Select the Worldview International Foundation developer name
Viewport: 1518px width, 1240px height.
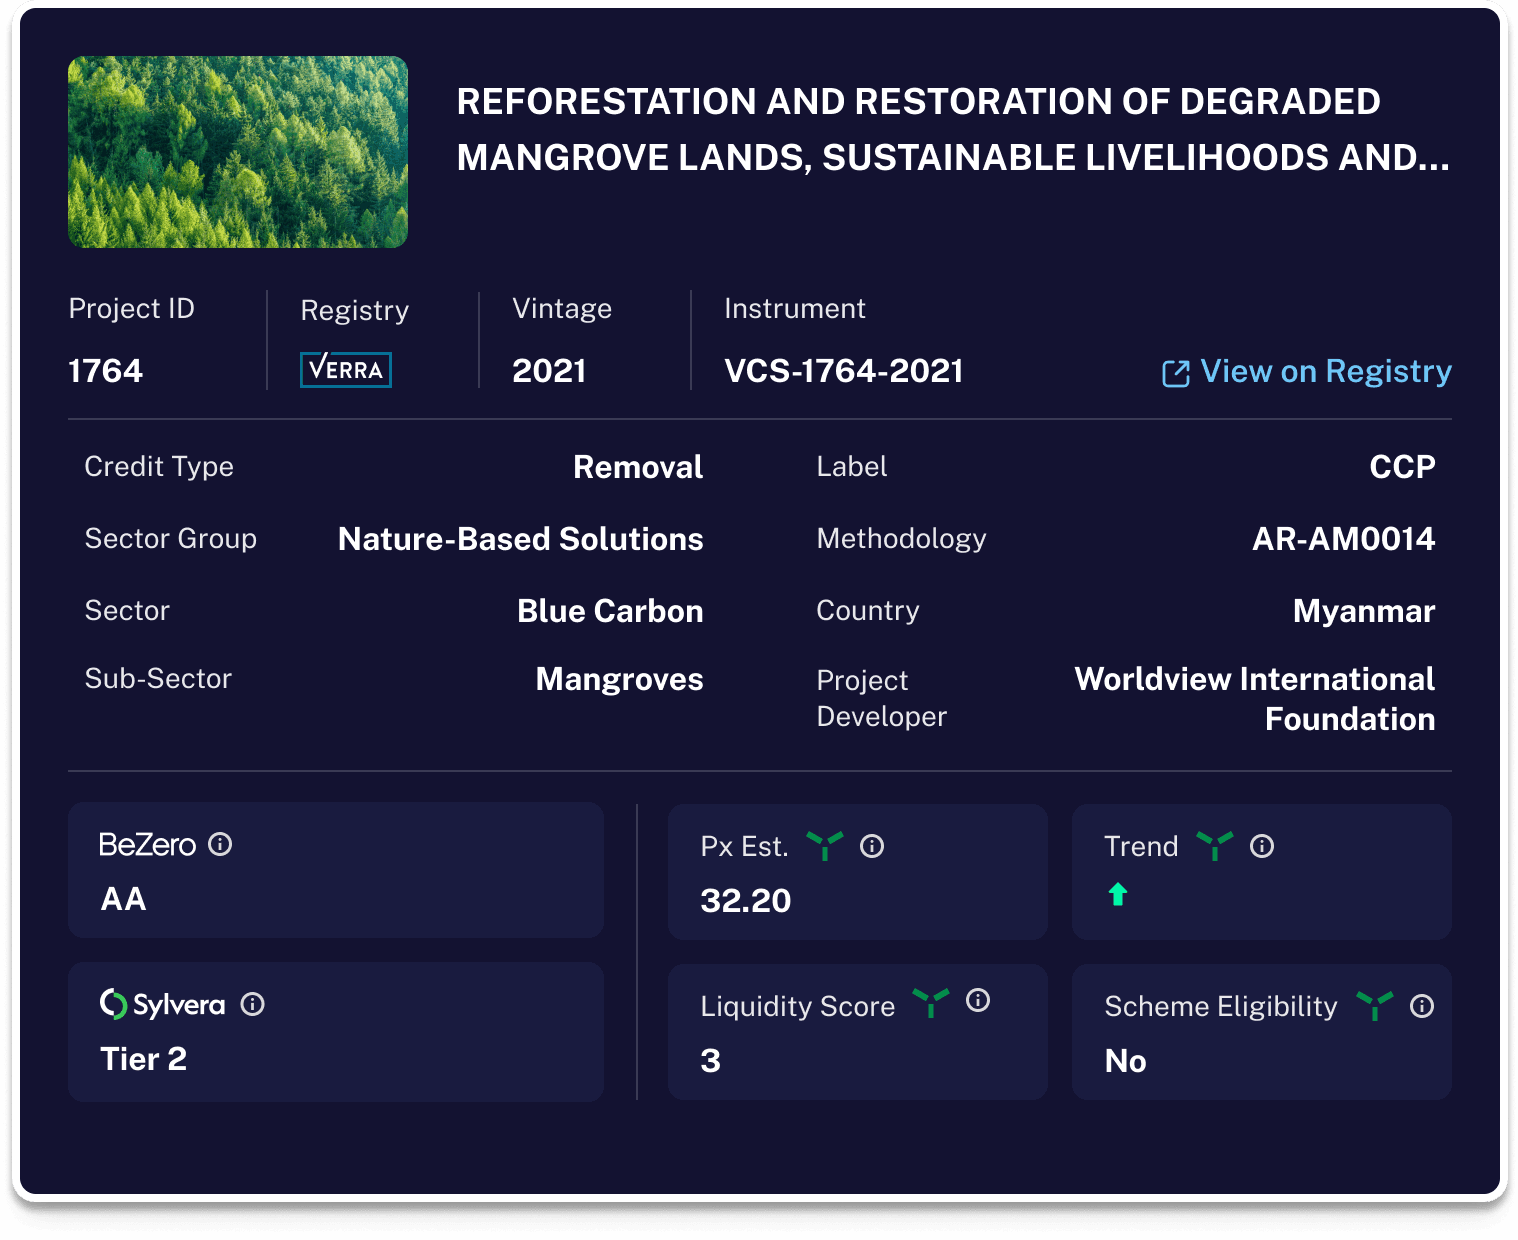click(x=1254, y=698)
